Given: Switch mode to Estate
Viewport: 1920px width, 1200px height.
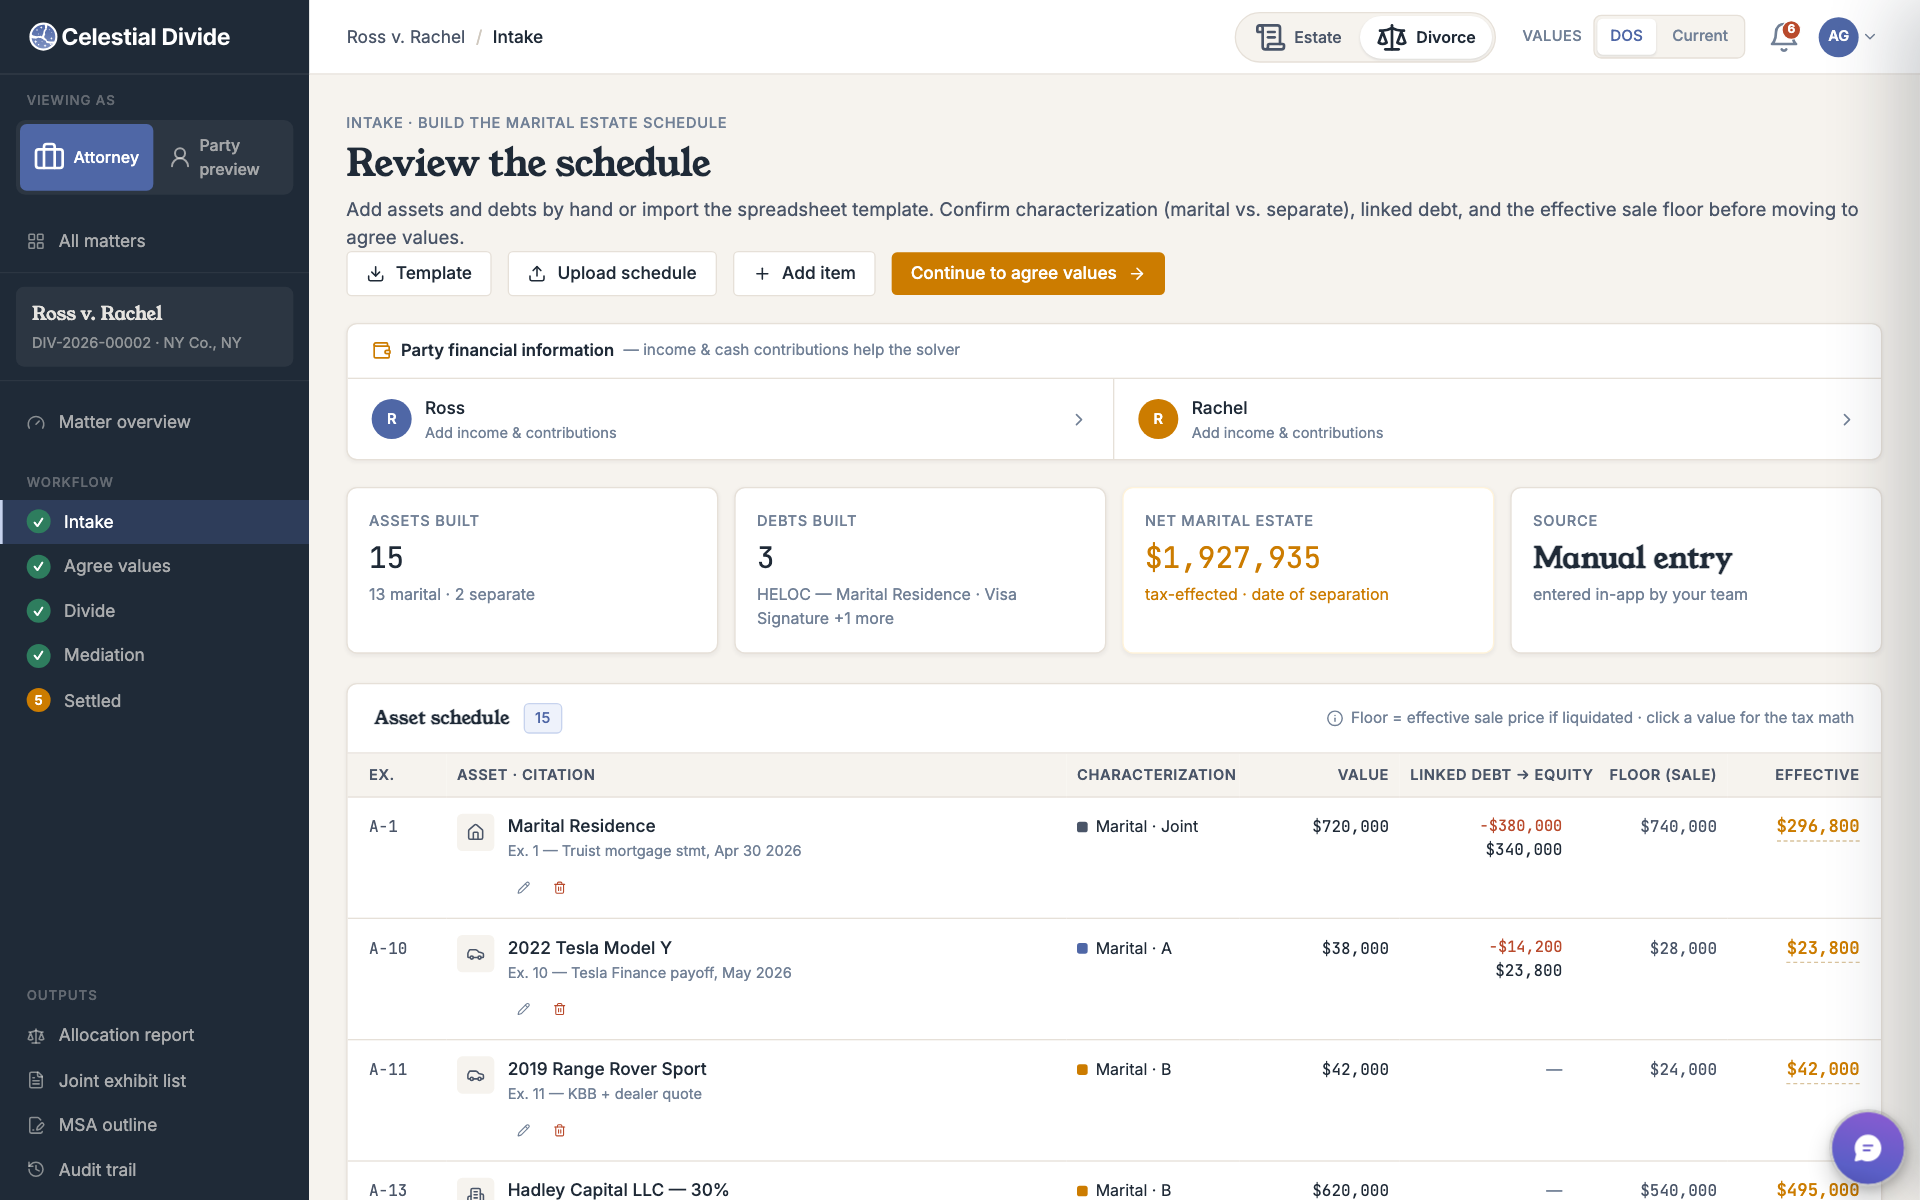Looking at the screenshot, I should [1299, 37].
